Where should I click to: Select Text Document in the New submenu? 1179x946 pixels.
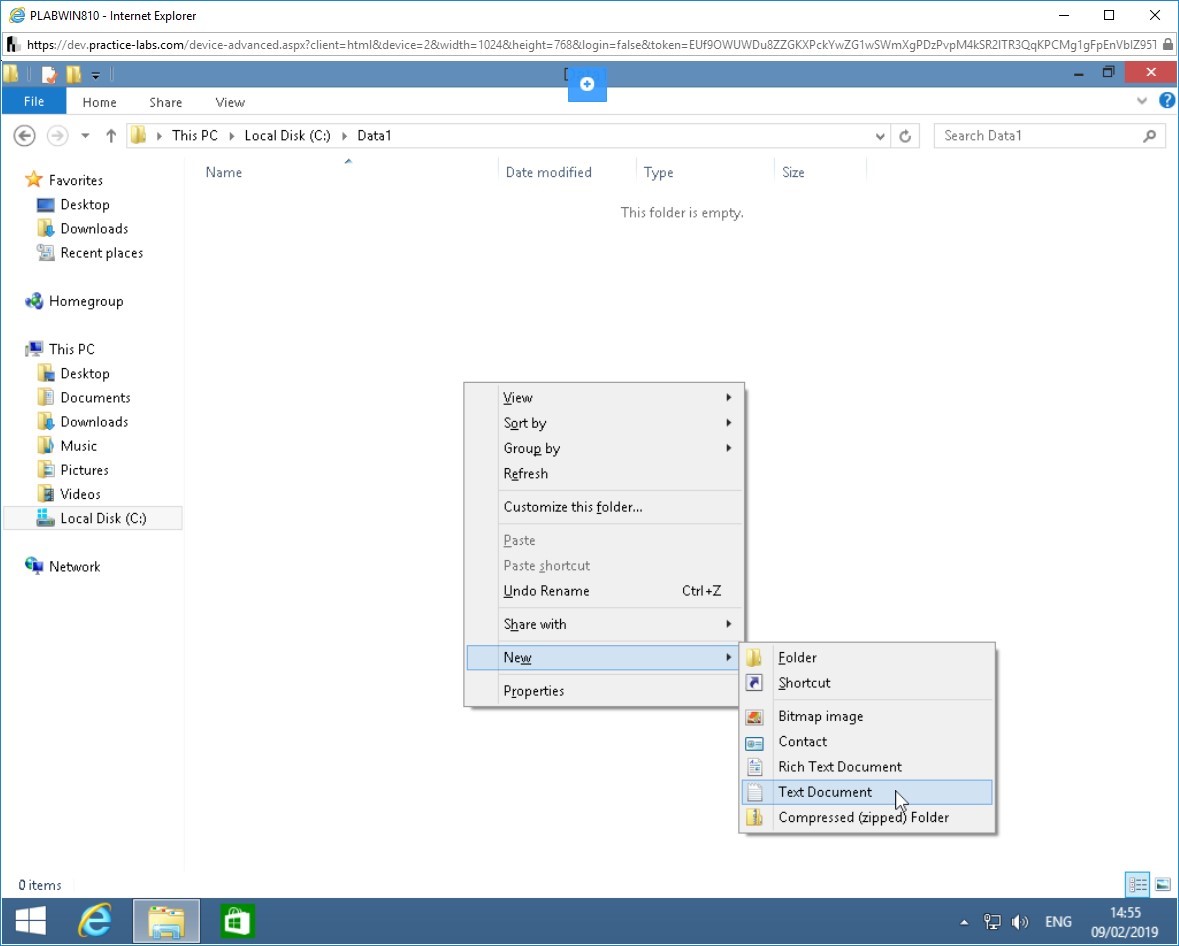(x=867, y=792)
